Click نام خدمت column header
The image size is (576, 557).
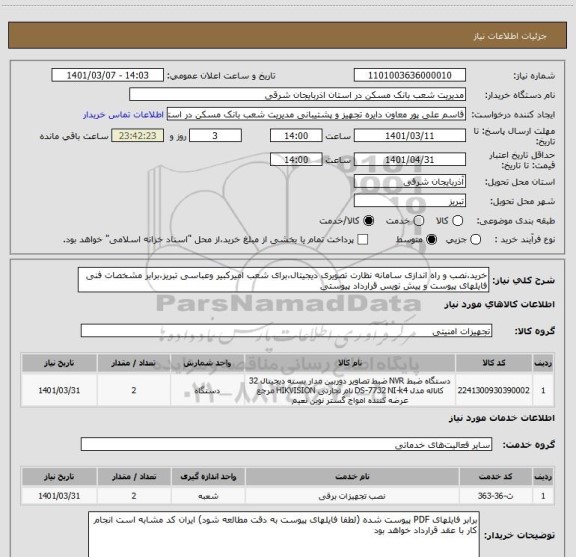[352, 477]
